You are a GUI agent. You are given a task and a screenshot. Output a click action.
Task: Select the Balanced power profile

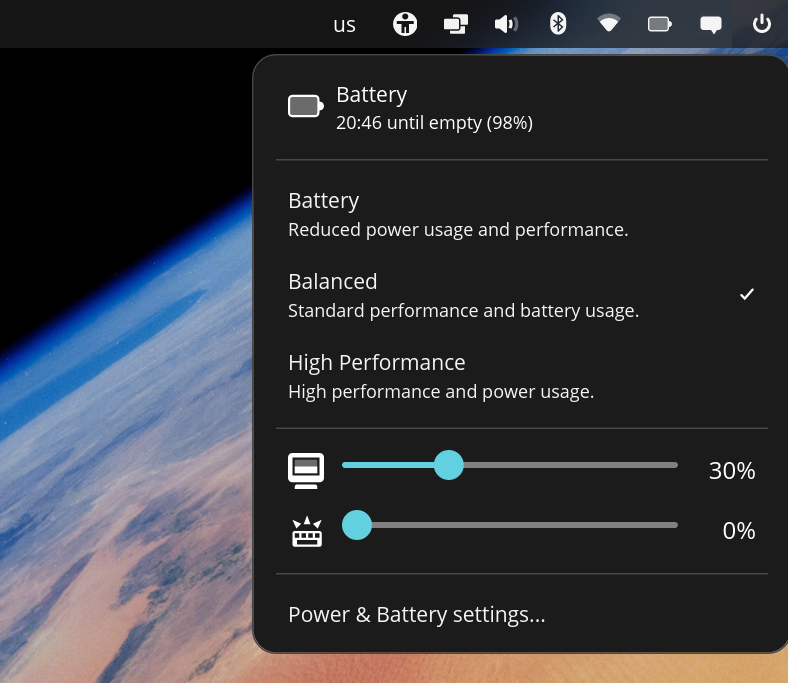(522, 296)
